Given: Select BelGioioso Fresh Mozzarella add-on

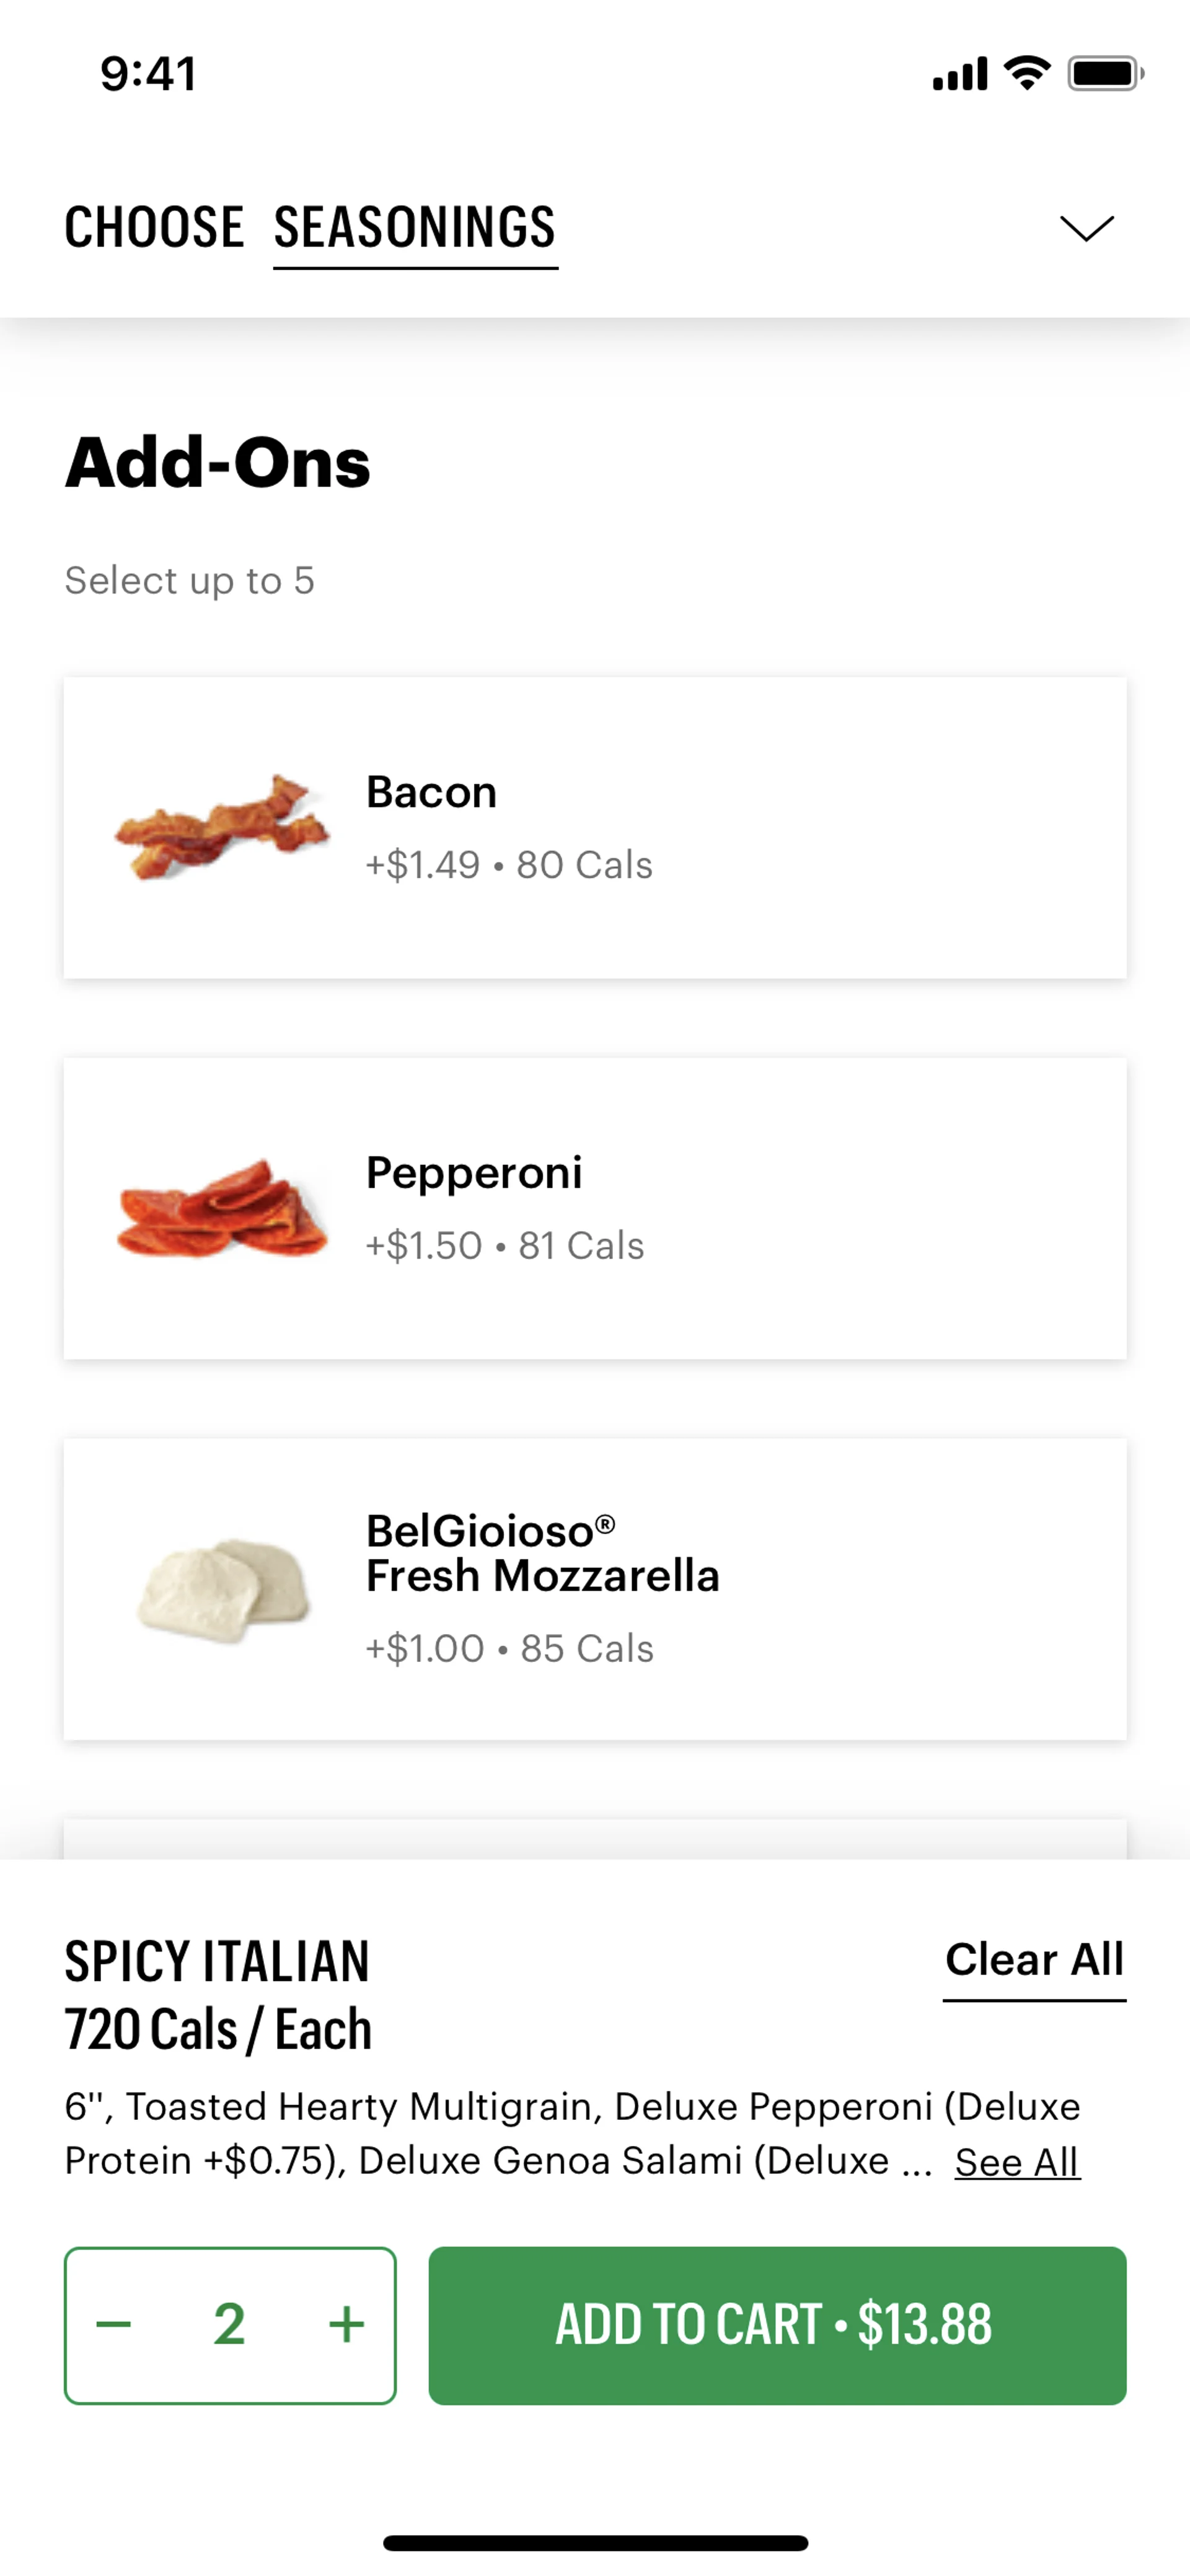Looking at the screenshot, I should pyautogui.click(x=595, y=1589).
